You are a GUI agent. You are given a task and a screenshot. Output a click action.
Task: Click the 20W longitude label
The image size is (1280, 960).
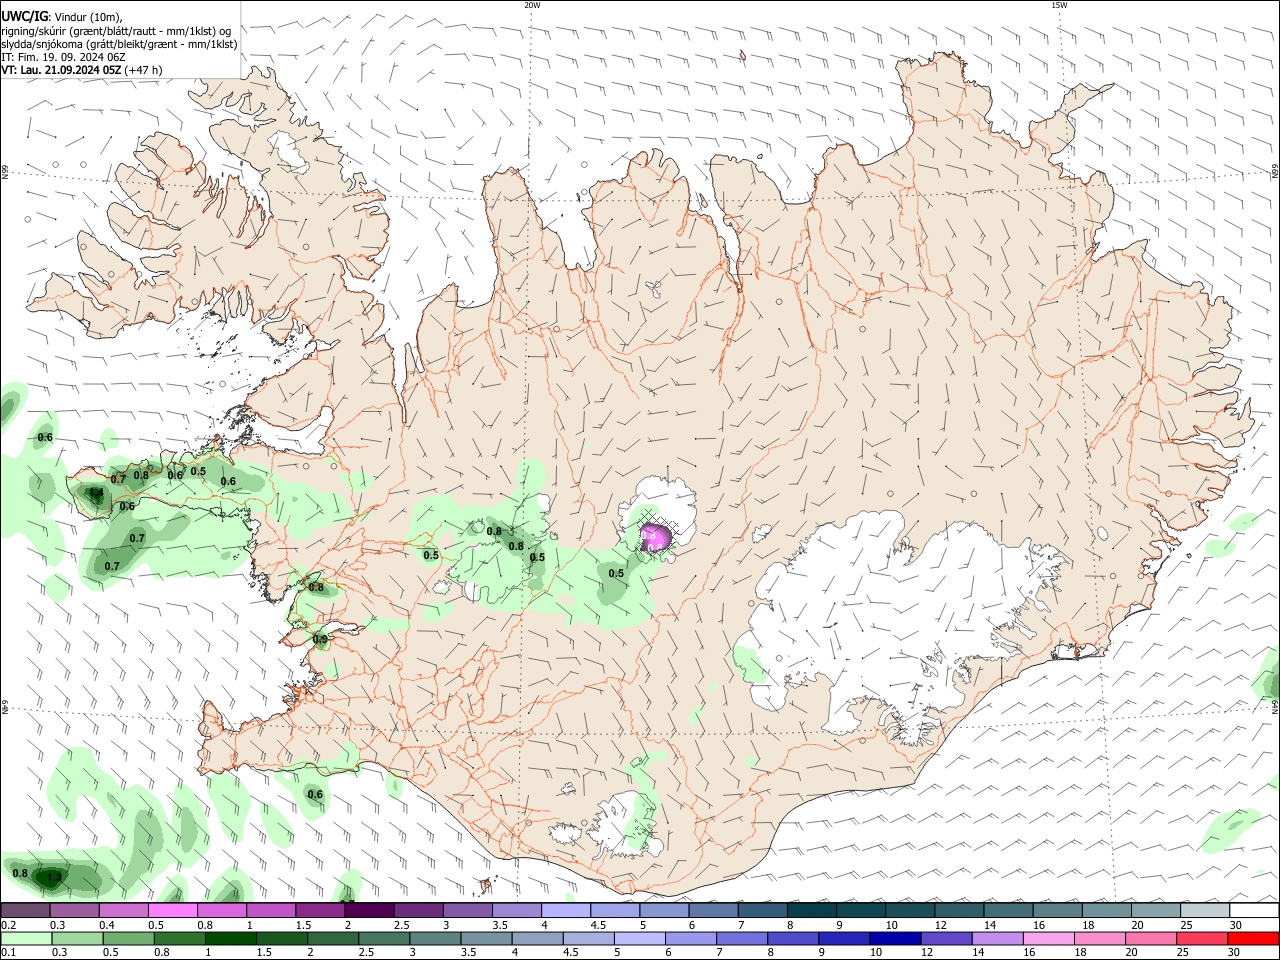point(532,5)
